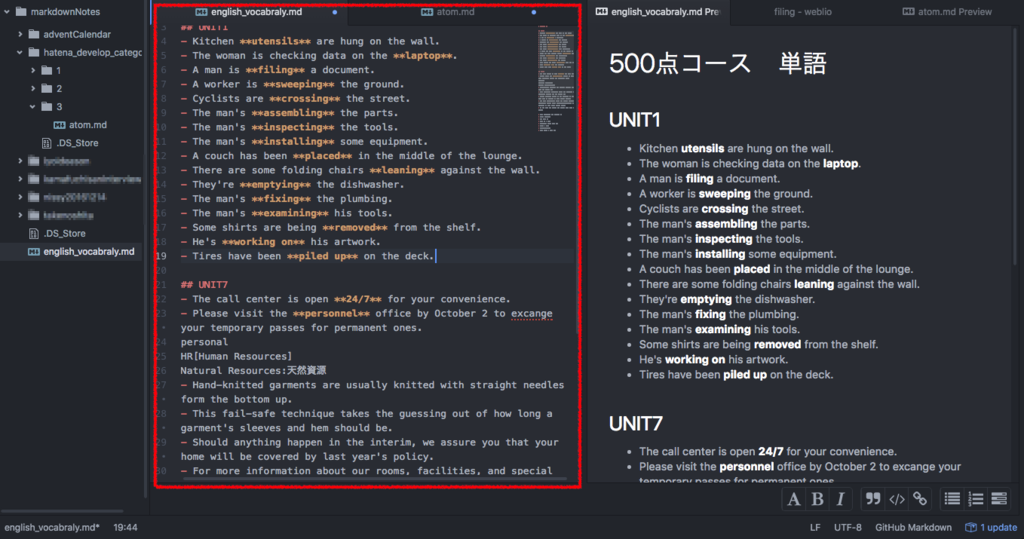The image size is (1024, 539).
Task: Click the misspelled word 'excange' in the editor
Action: coord(532,314)
